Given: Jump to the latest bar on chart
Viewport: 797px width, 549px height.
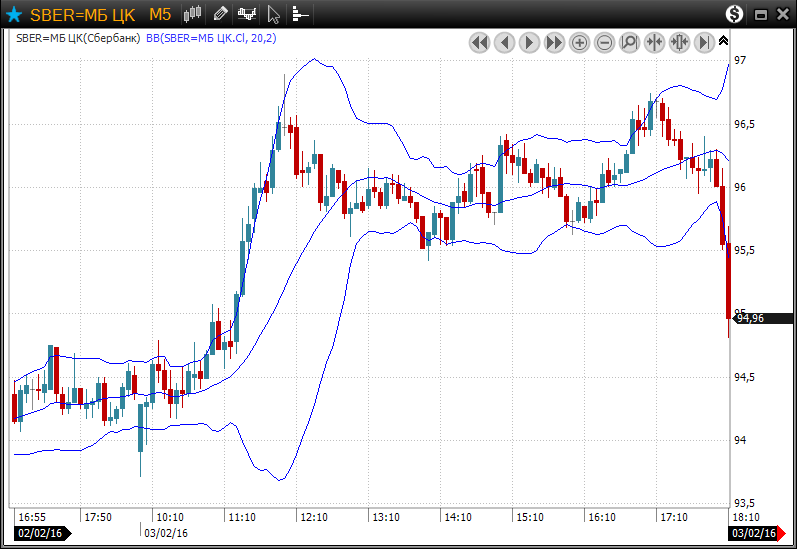Looking at the screenshot, I should (704, 42).
